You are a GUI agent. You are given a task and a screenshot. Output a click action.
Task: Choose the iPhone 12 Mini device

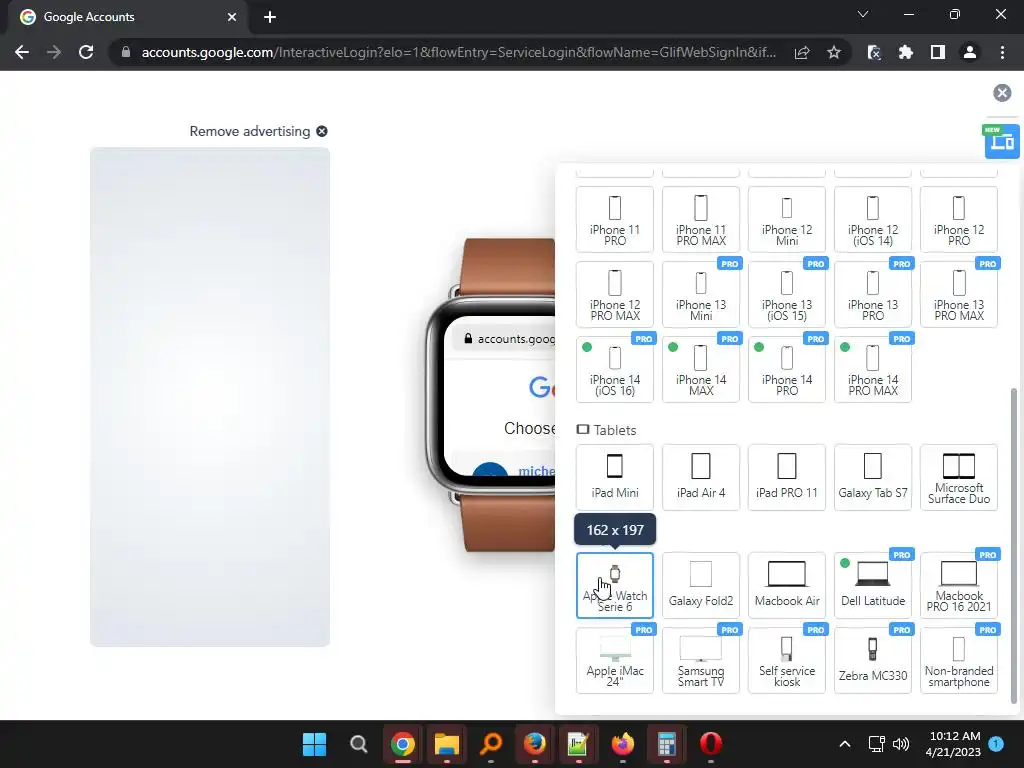(x=787, y=219)
